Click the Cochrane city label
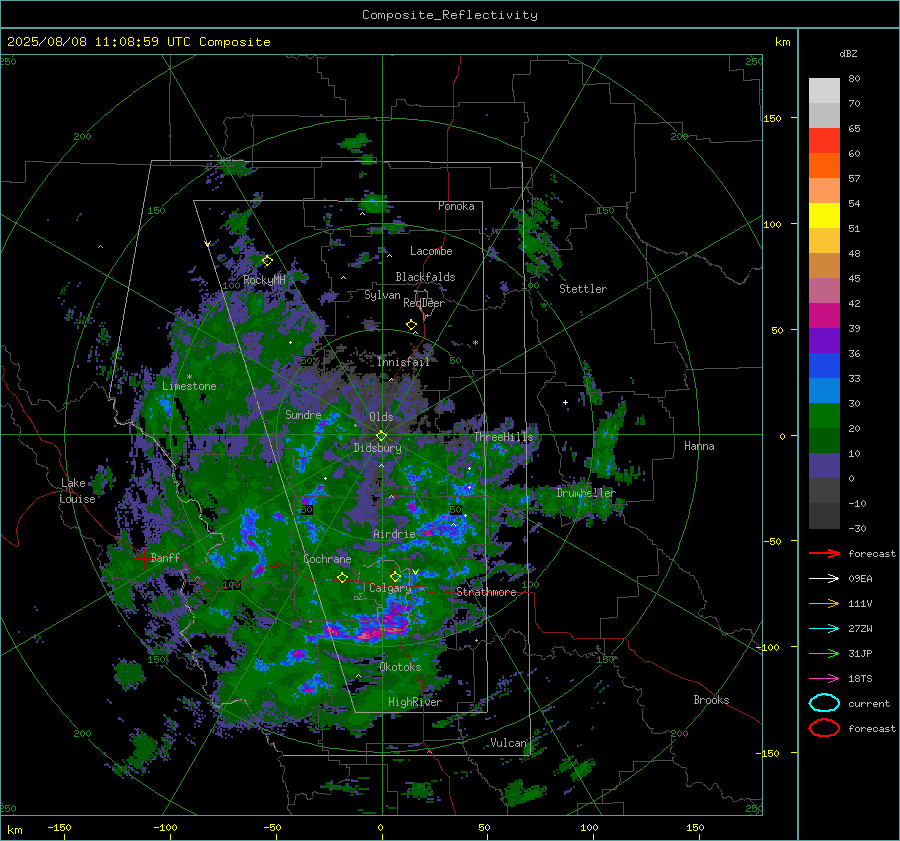This screenshot has width=900, height=841. [327, 559]
